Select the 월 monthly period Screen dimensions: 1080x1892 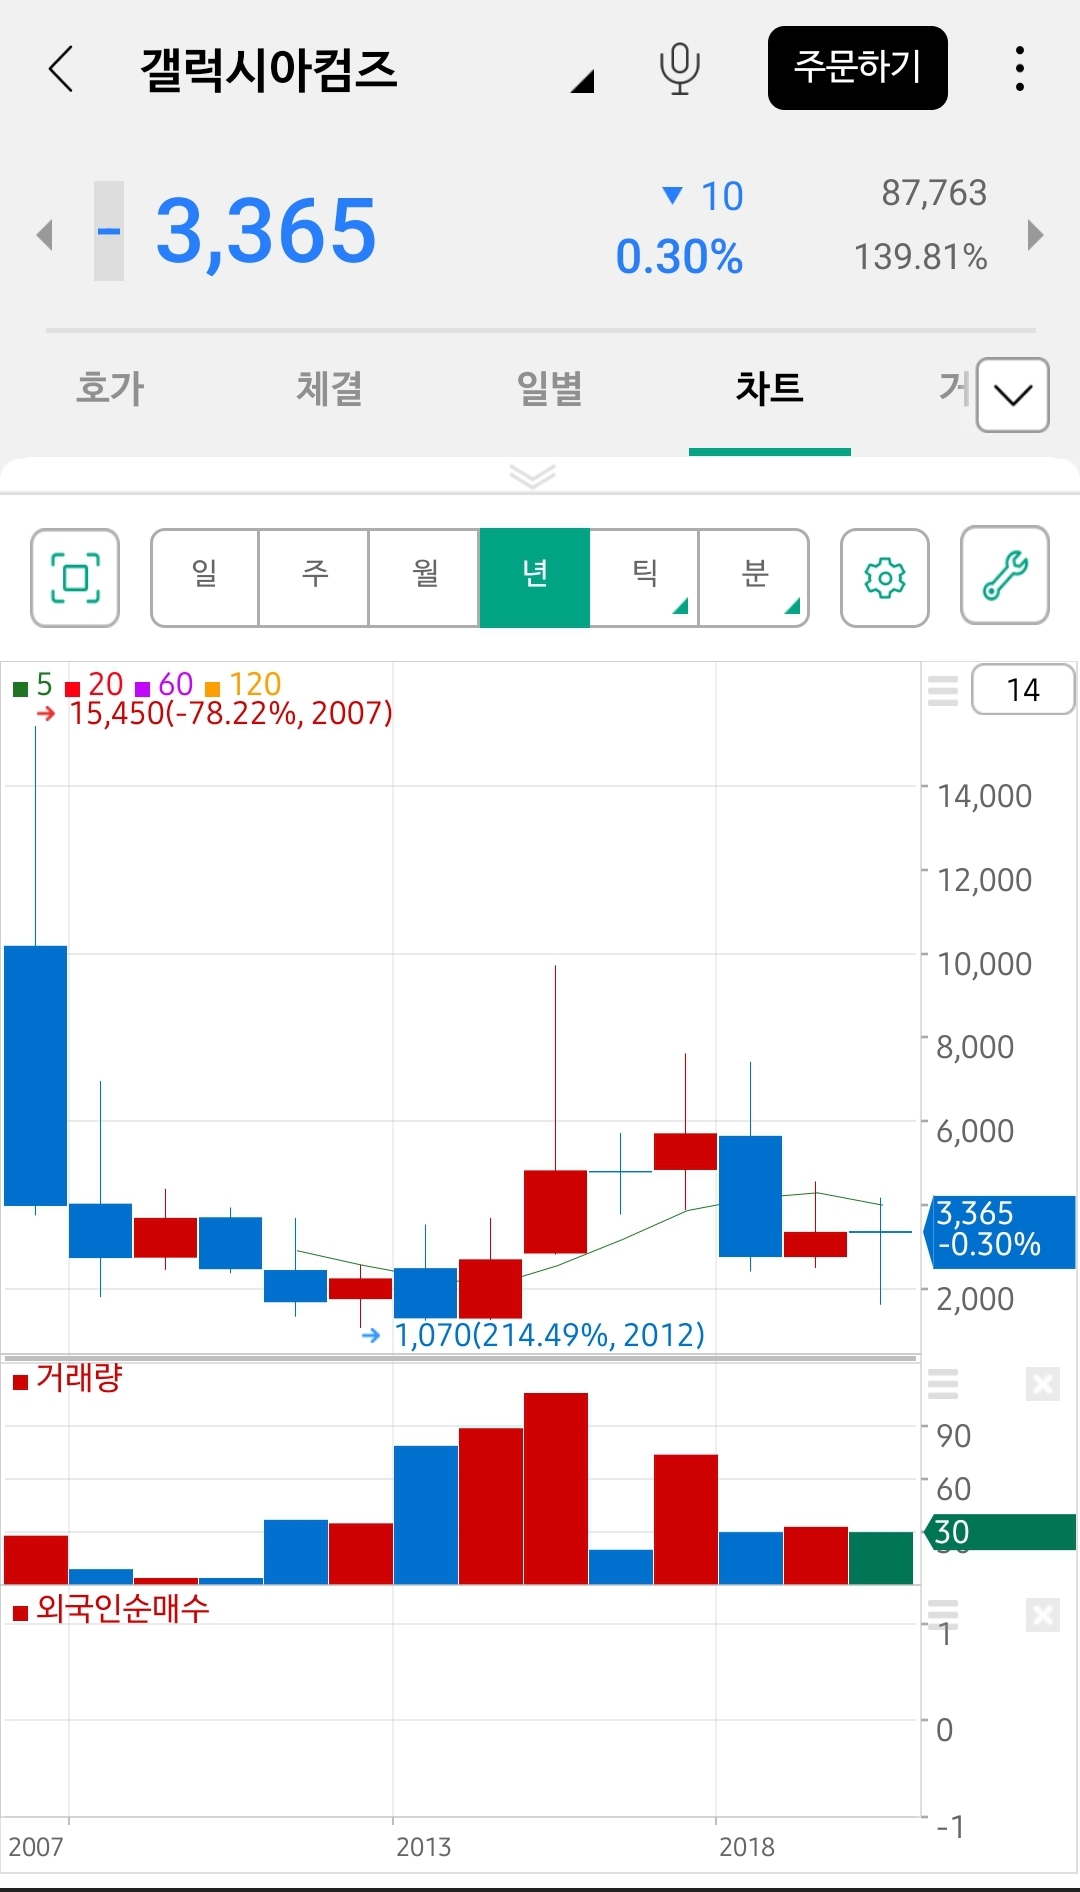[x=425, y=578]
